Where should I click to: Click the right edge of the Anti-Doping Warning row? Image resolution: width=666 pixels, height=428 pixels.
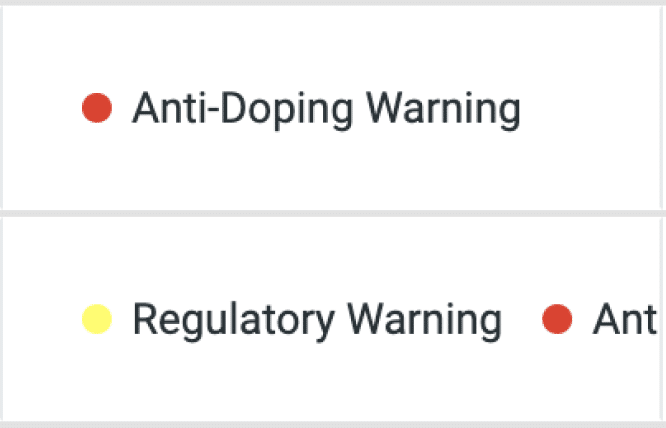662,108
